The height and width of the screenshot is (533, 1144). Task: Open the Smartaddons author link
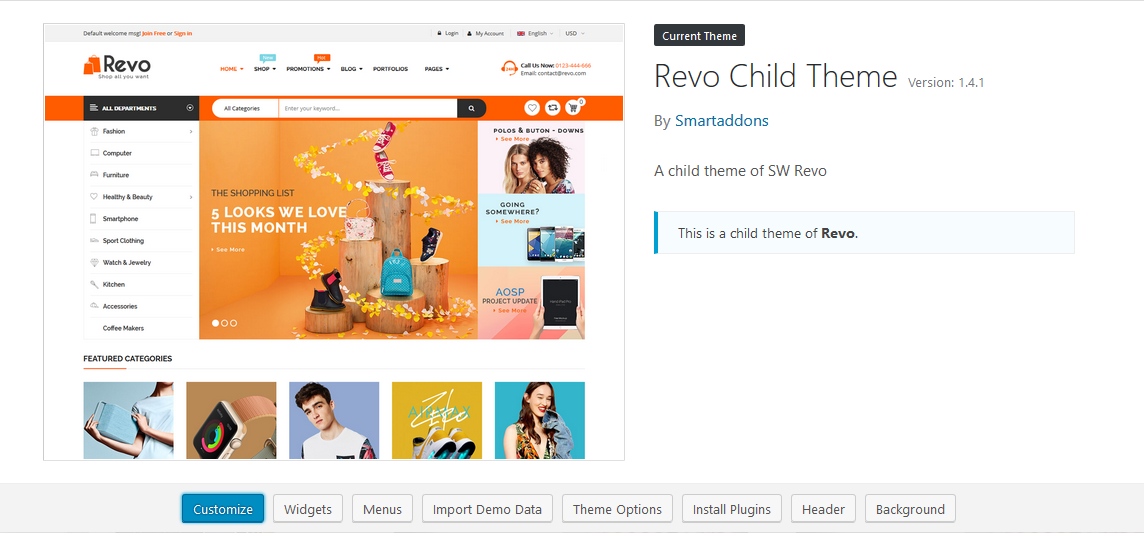722,121
